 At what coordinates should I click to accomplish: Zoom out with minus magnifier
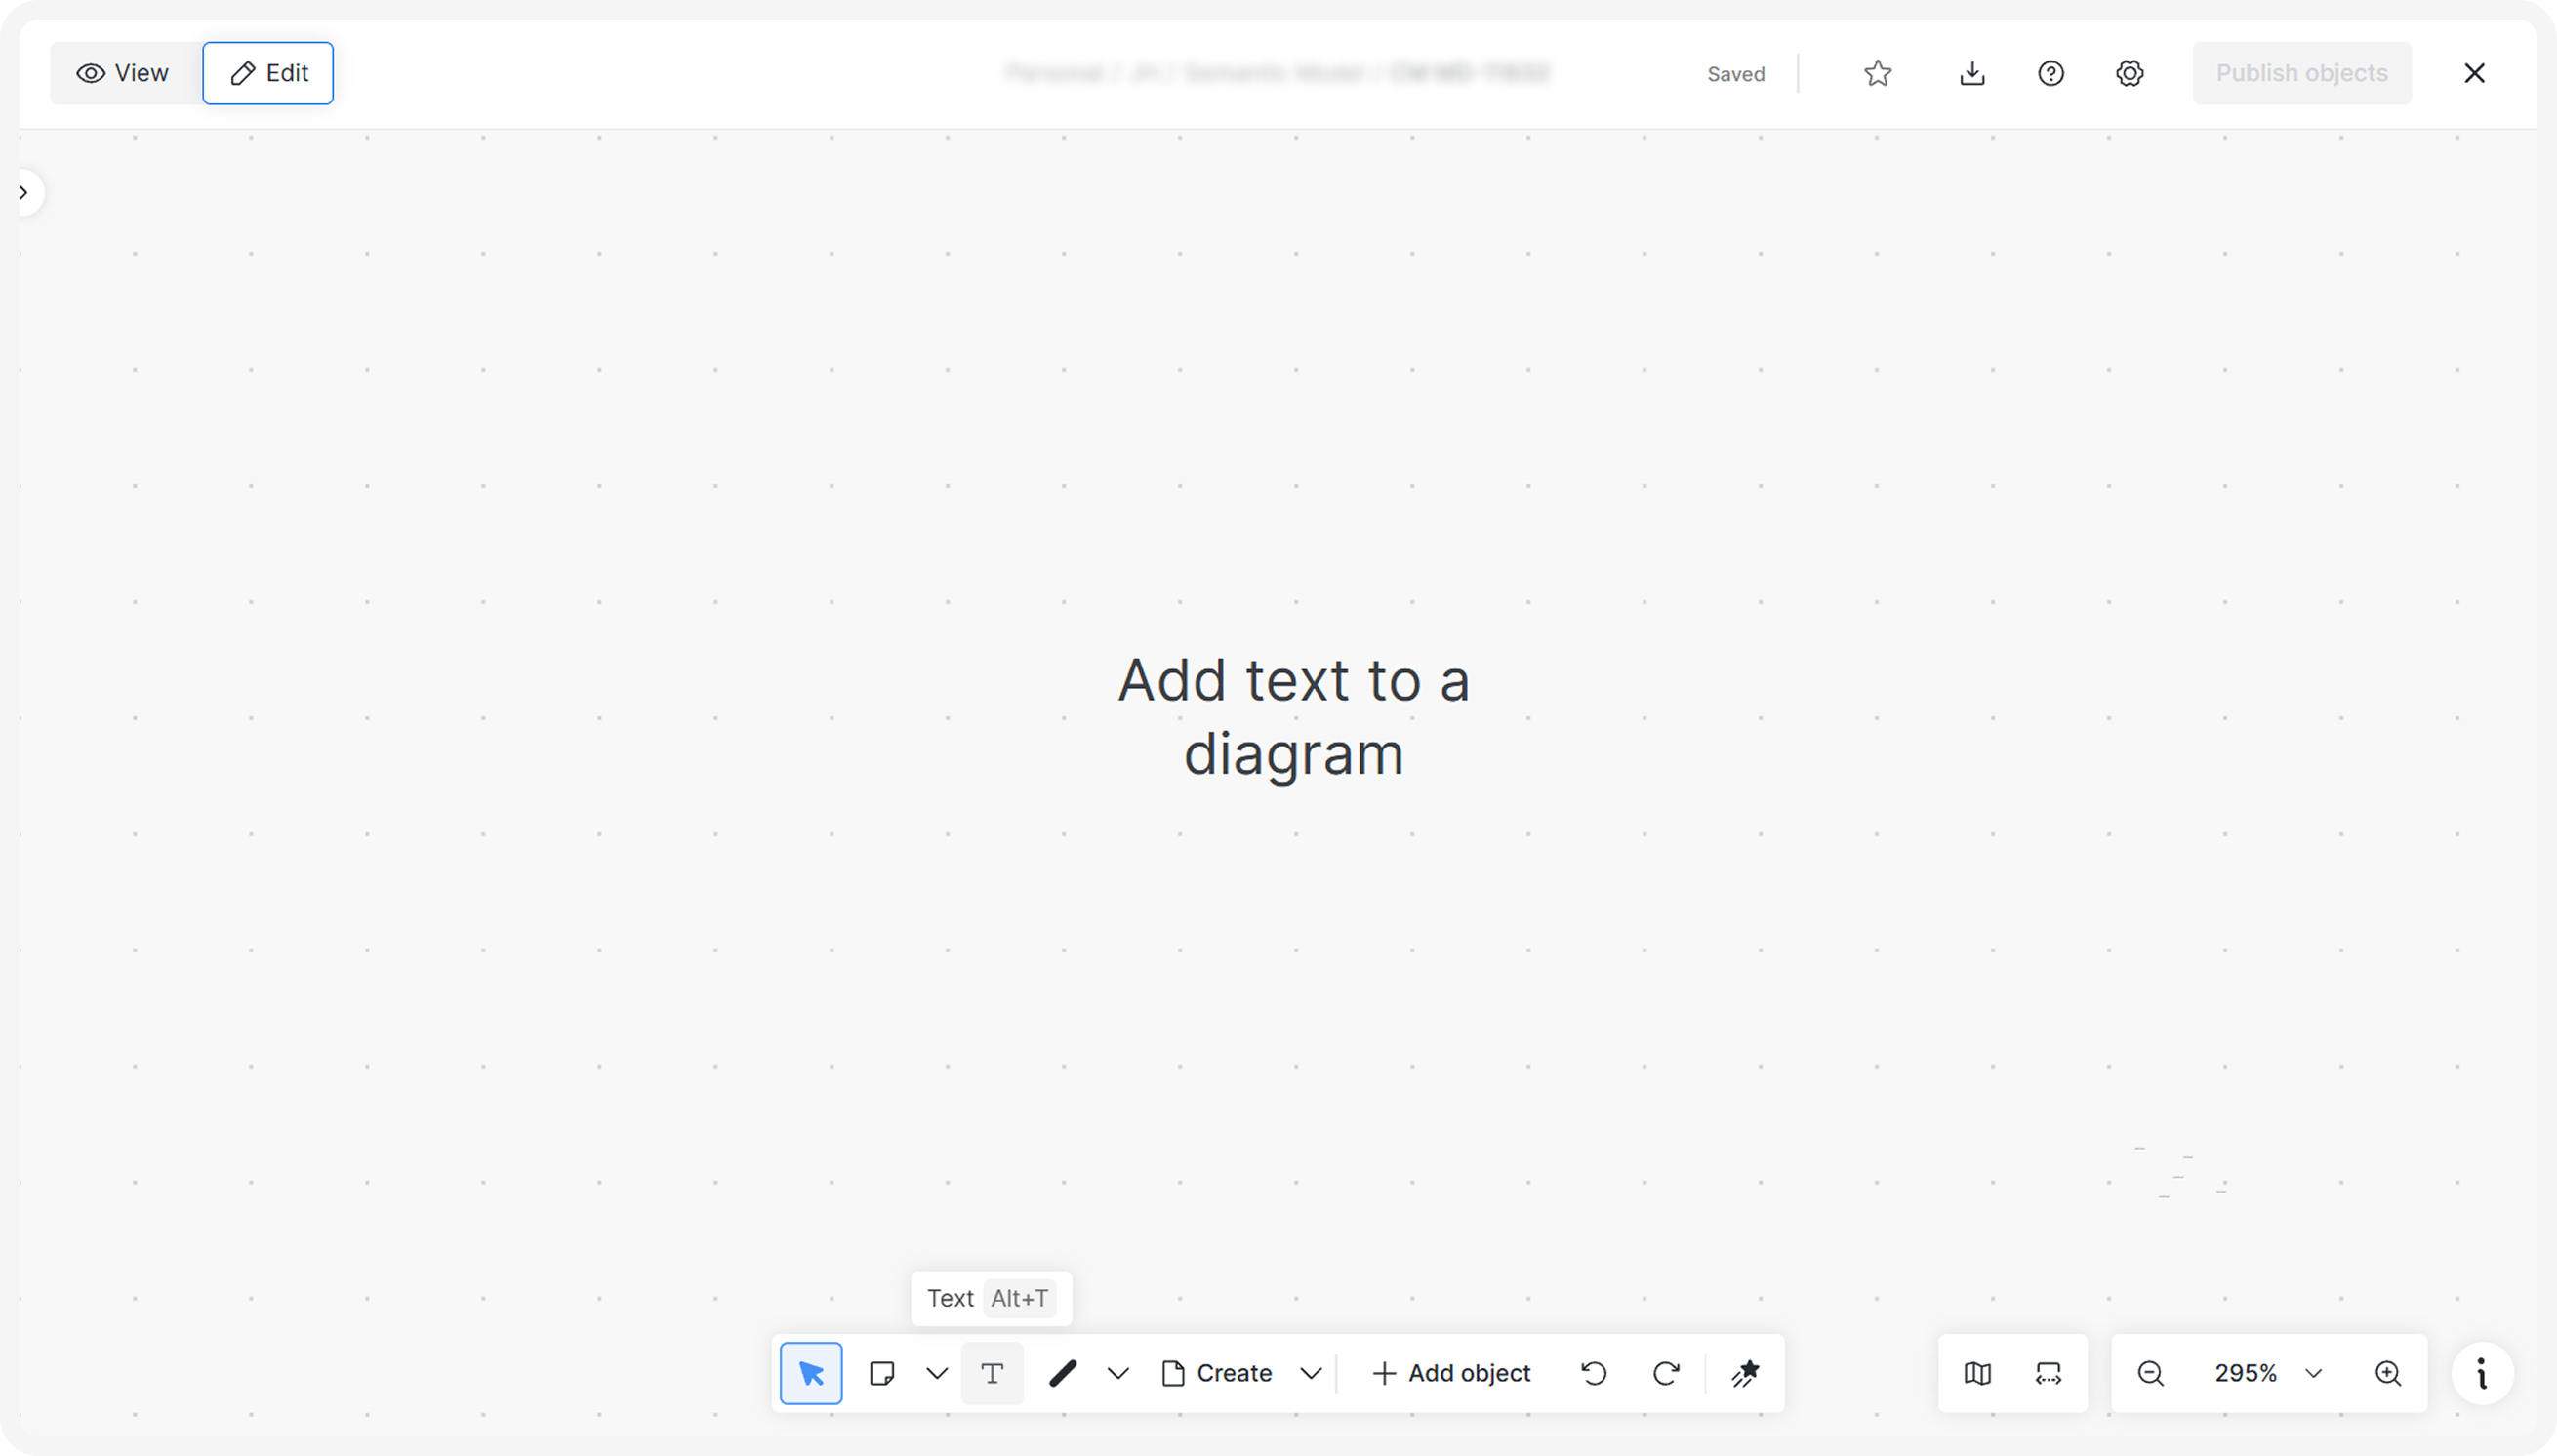coord(2151,1373)
